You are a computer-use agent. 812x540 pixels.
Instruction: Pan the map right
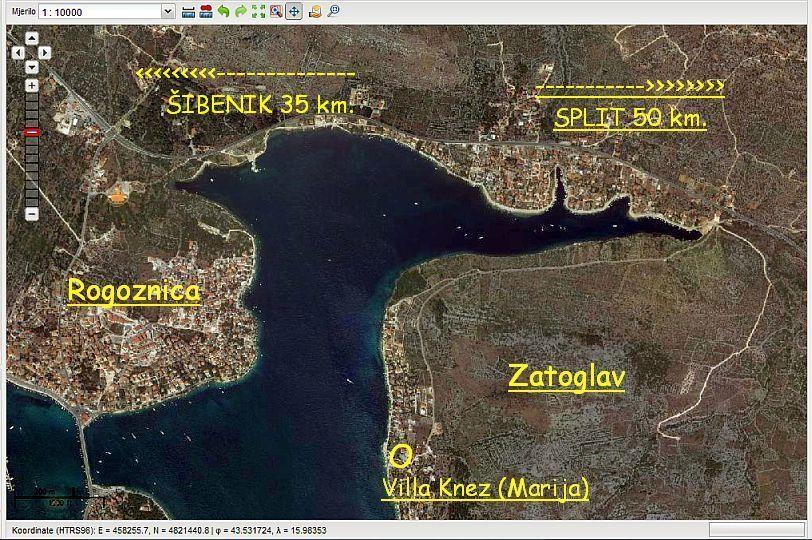click(x=45, y=52)
